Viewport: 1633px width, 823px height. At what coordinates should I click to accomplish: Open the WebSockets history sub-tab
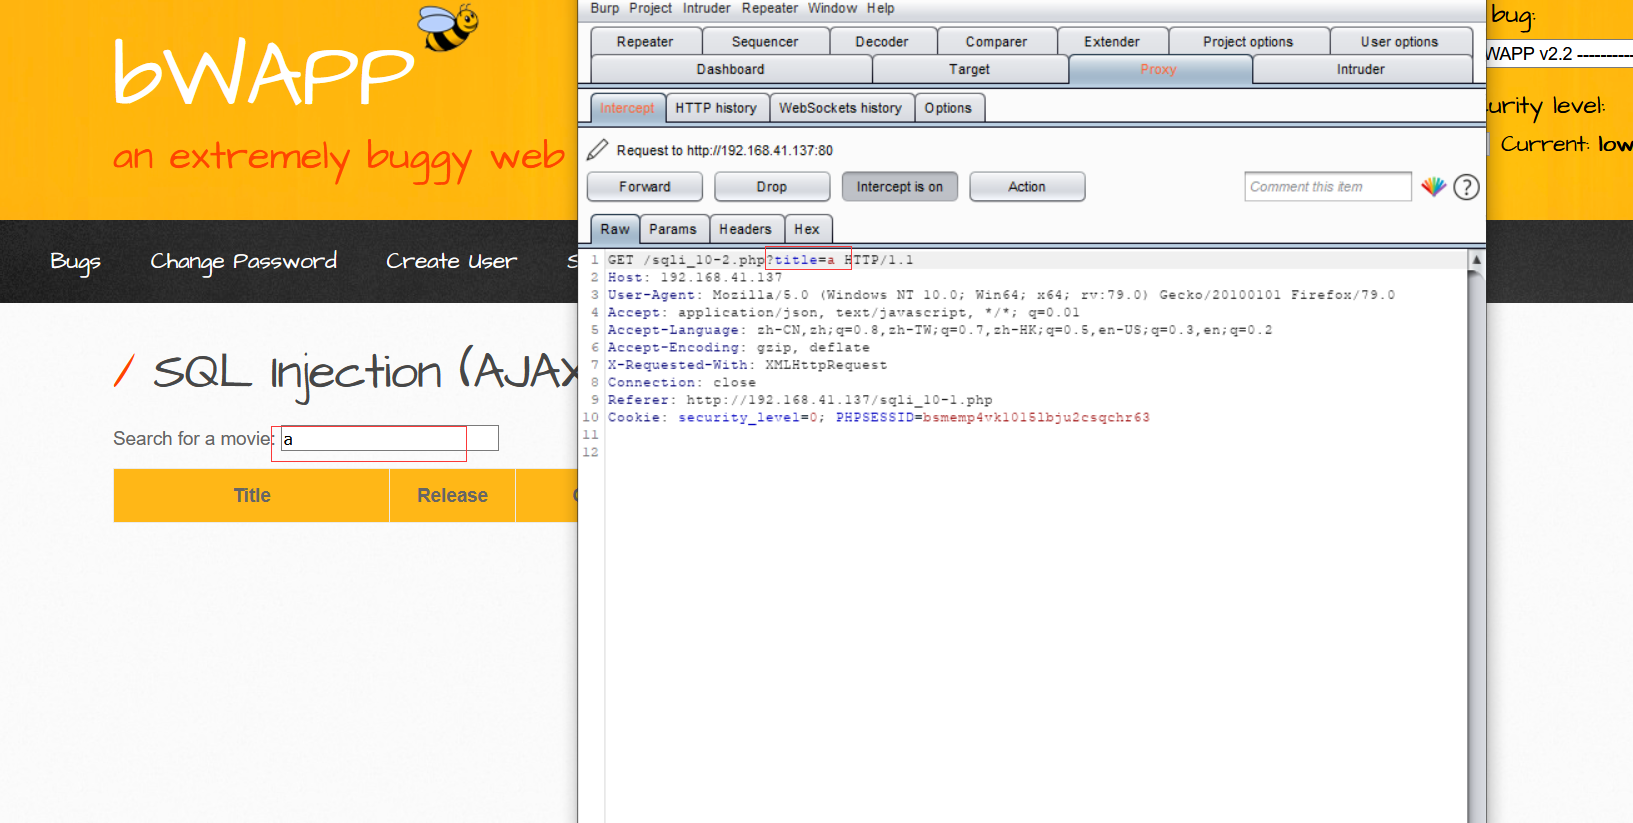840,108
